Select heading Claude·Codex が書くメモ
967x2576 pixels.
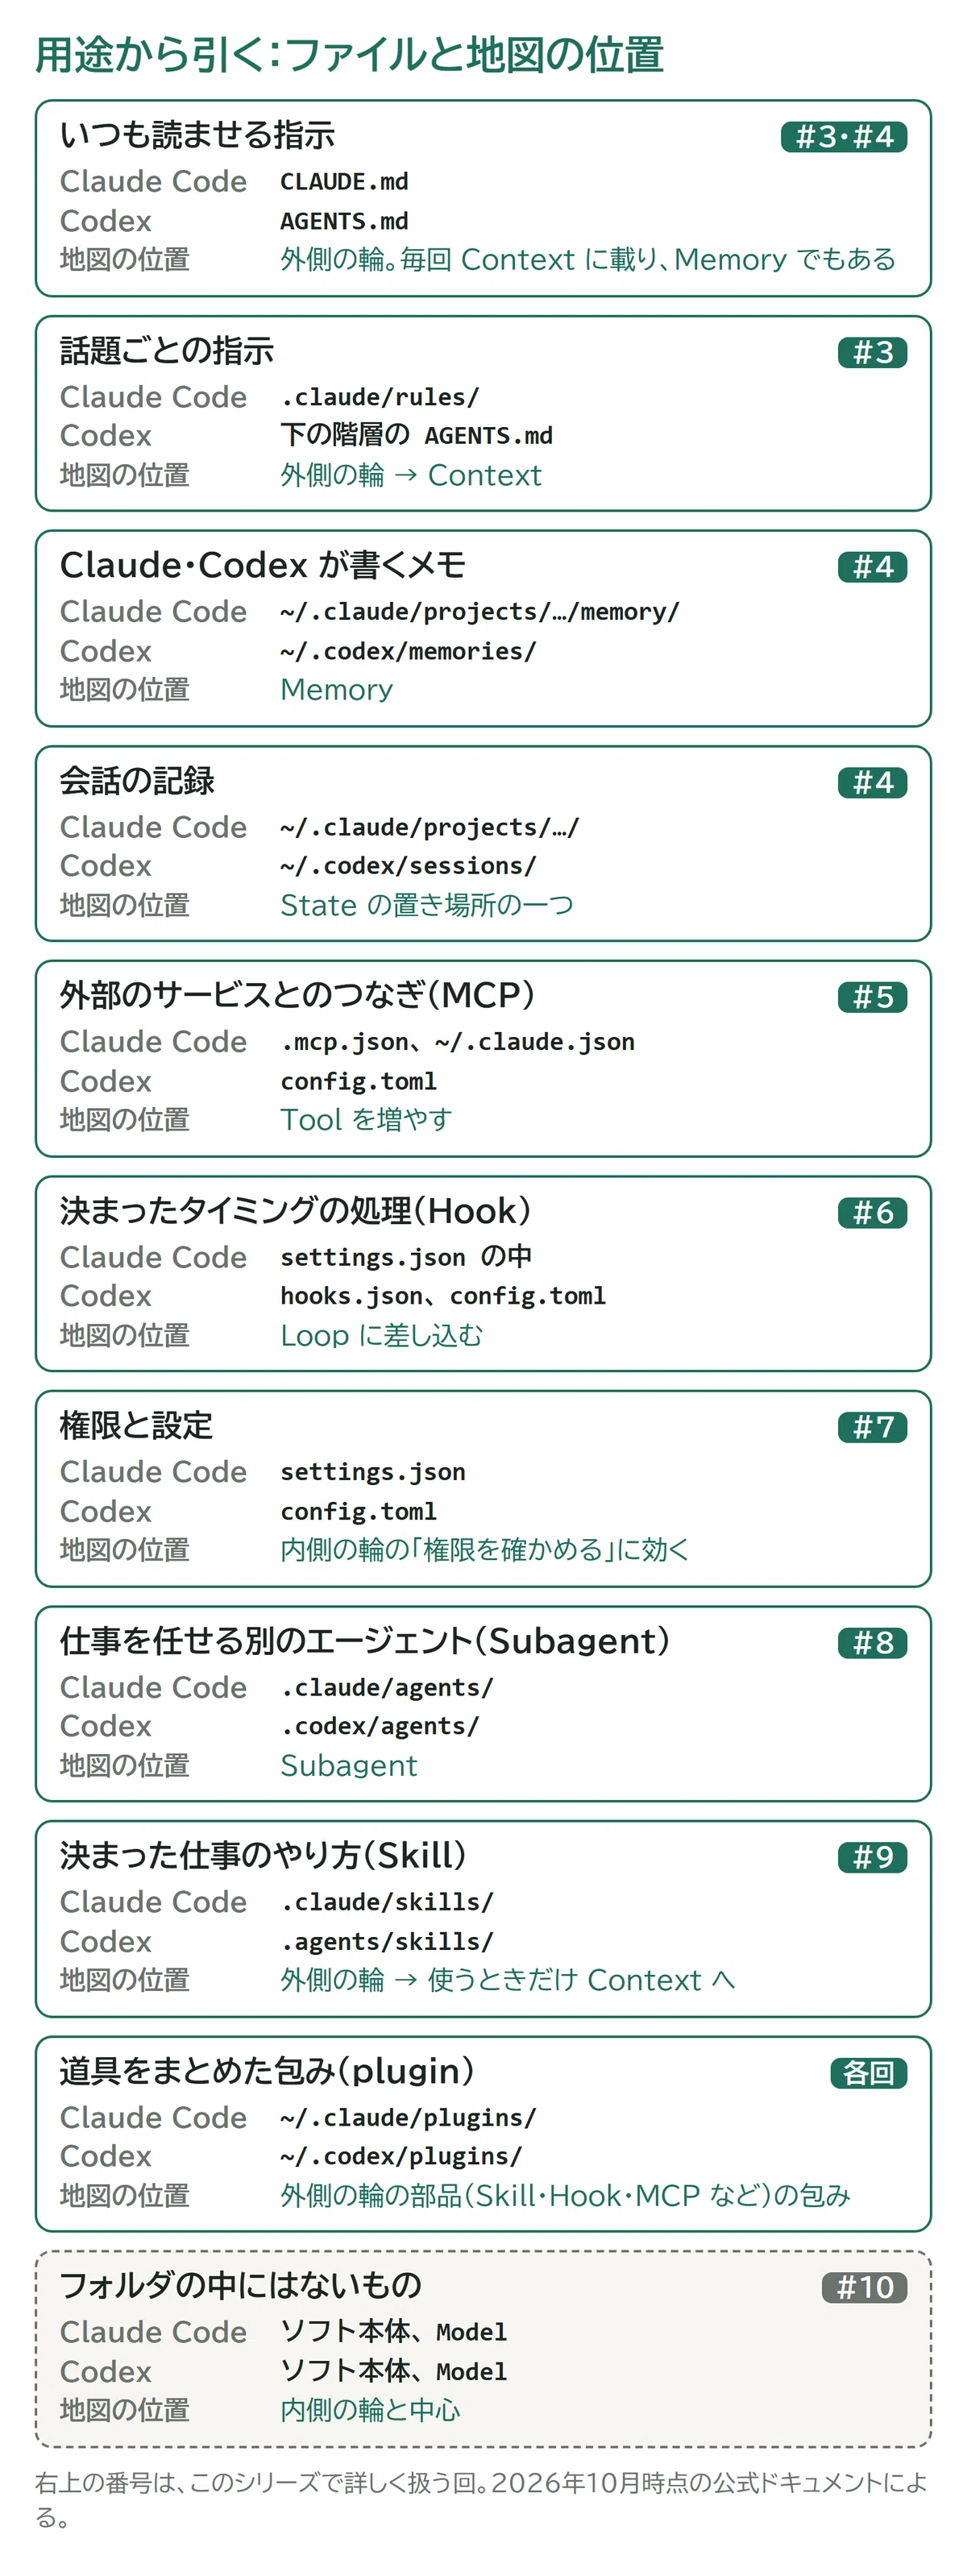coord(262,565)
